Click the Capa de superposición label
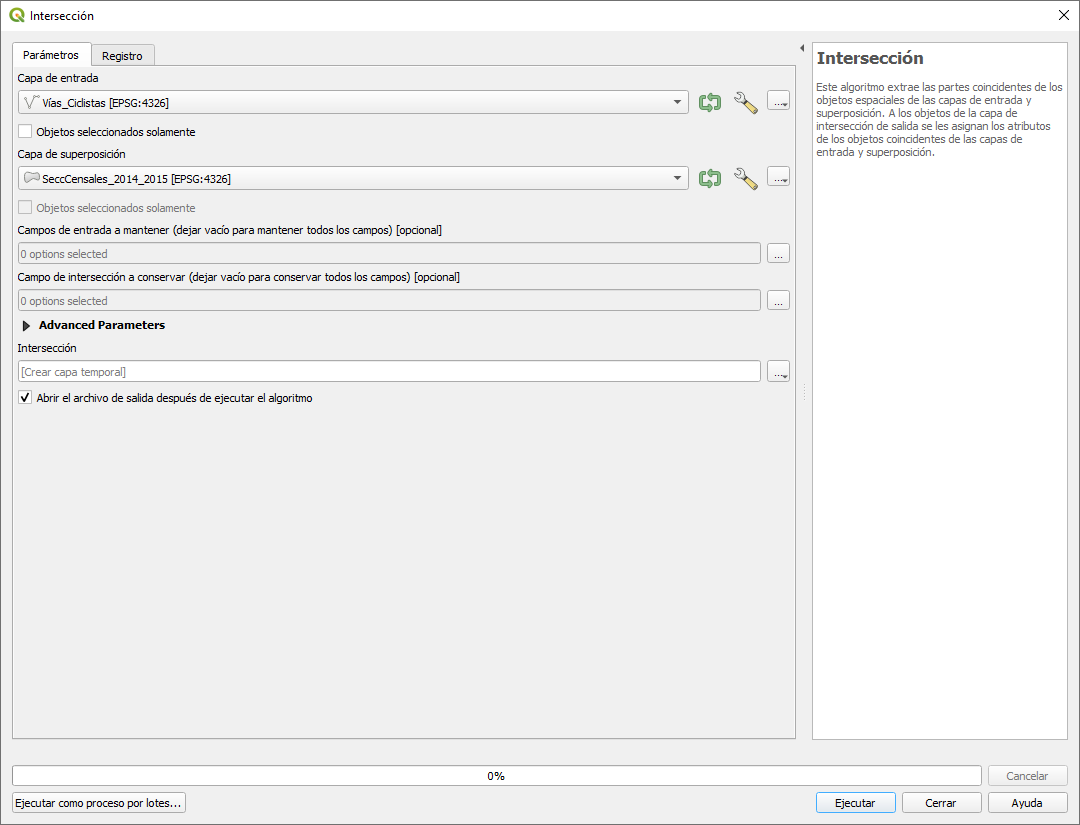 (x=72, y=154)
